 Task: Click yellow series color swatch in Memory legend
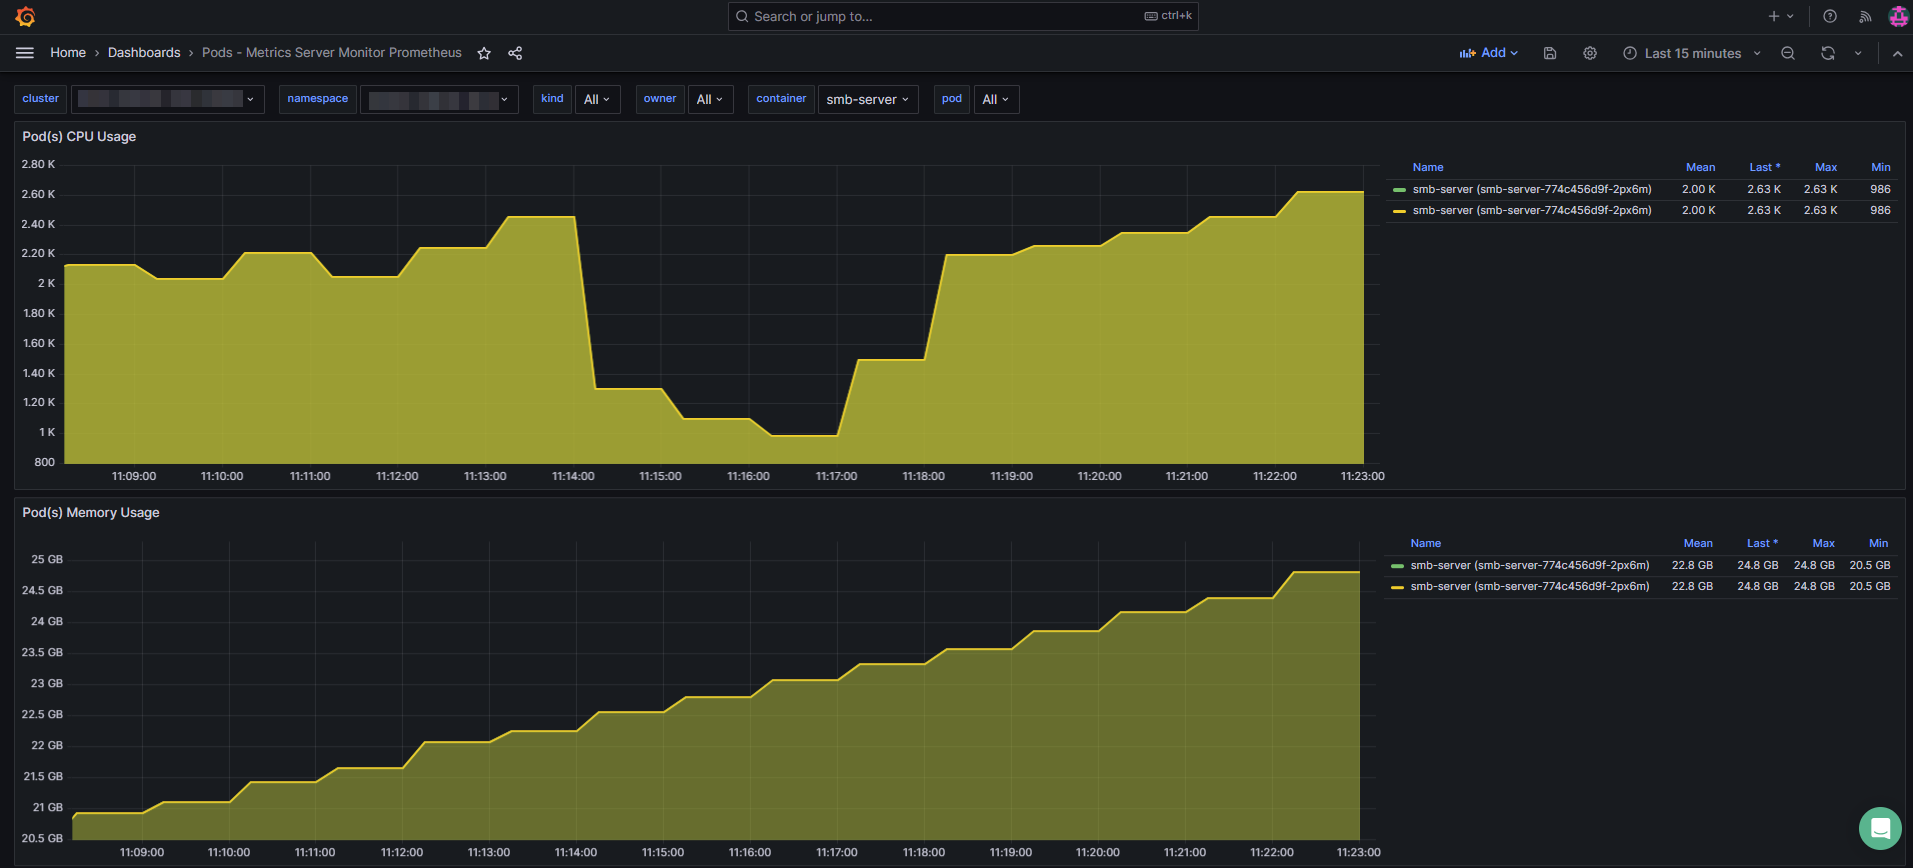click(1397, 587)
